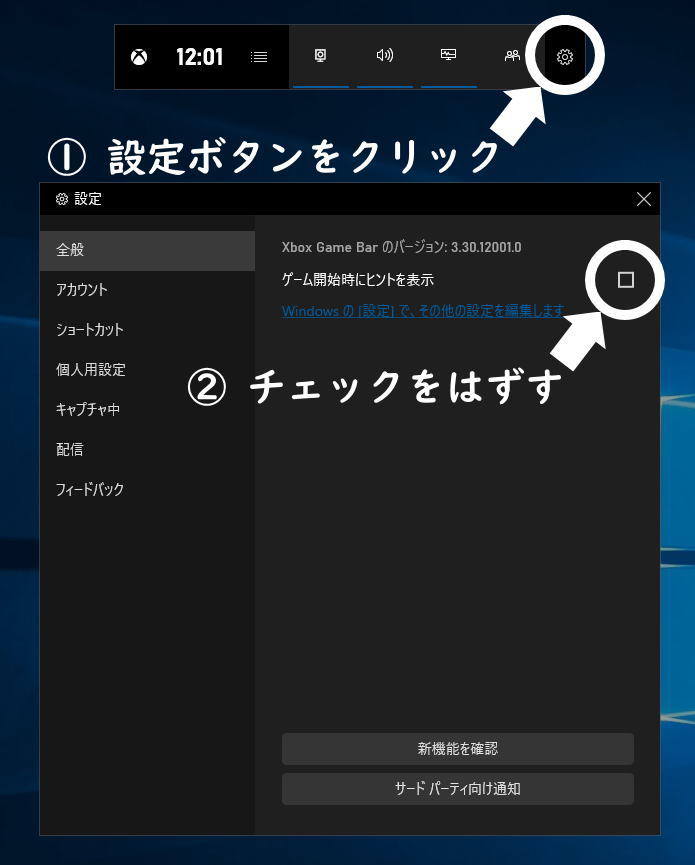Image resolution: width=695 pixels, height=865 pixels.
Task: Click the 12:01 clock display
Action: click(199, 57)
